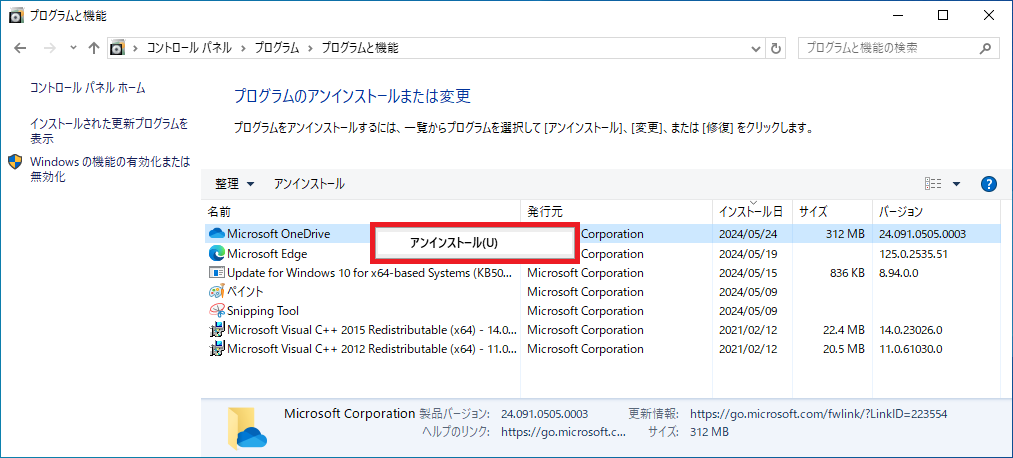
Task: Click the blue help question mark icon
Action: pos(988,184)
